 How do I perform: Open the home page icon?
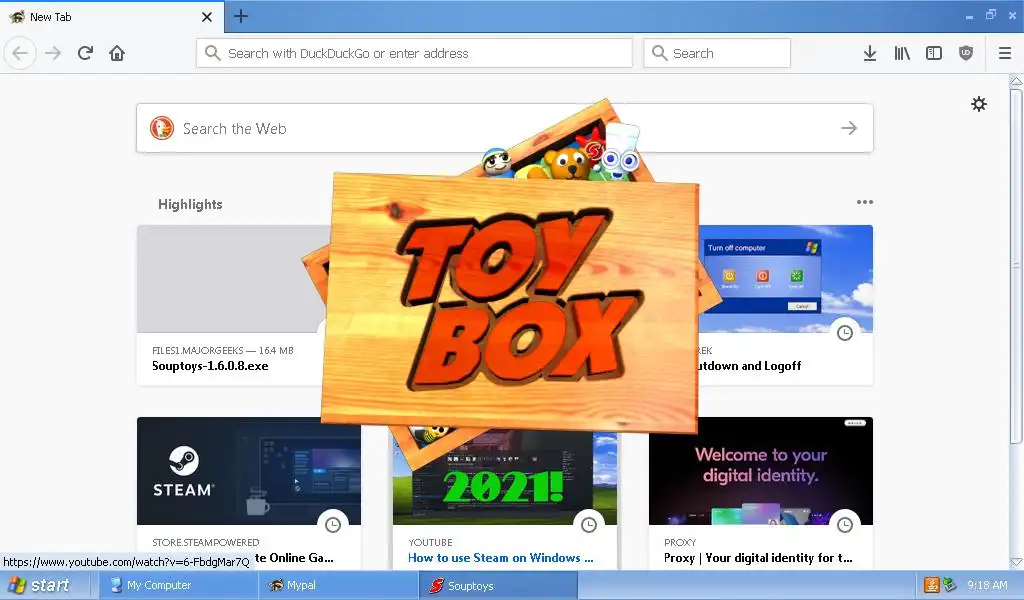click(117, 53)
